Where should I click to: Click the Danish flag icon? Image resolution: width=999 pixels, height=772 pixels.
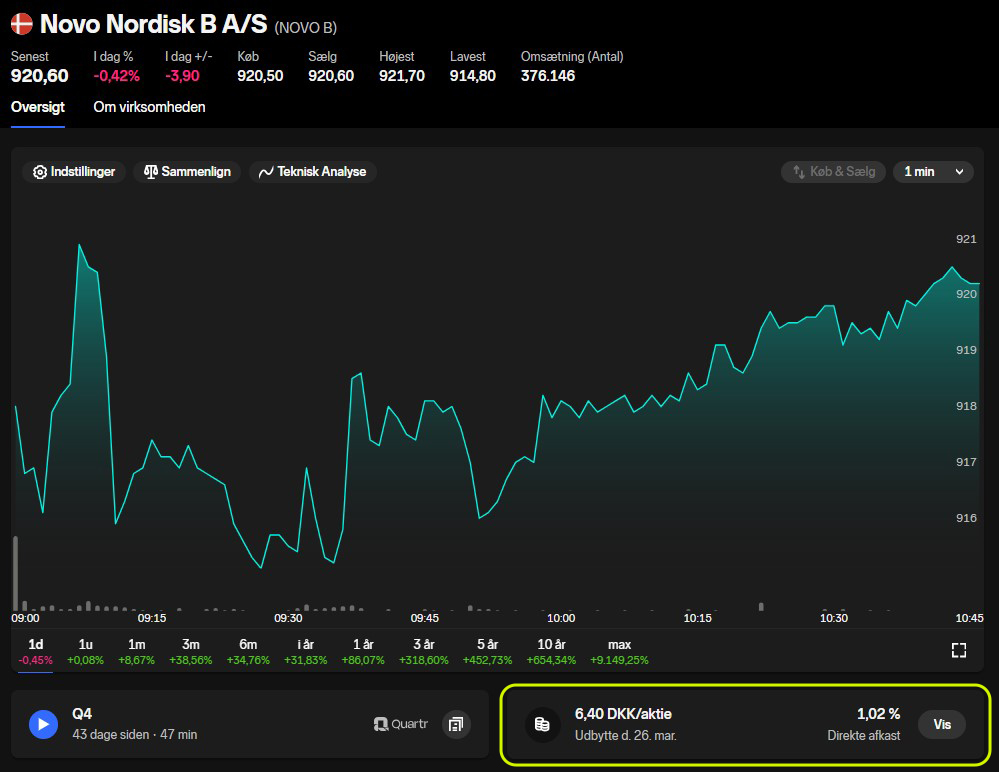pos(22,24)
